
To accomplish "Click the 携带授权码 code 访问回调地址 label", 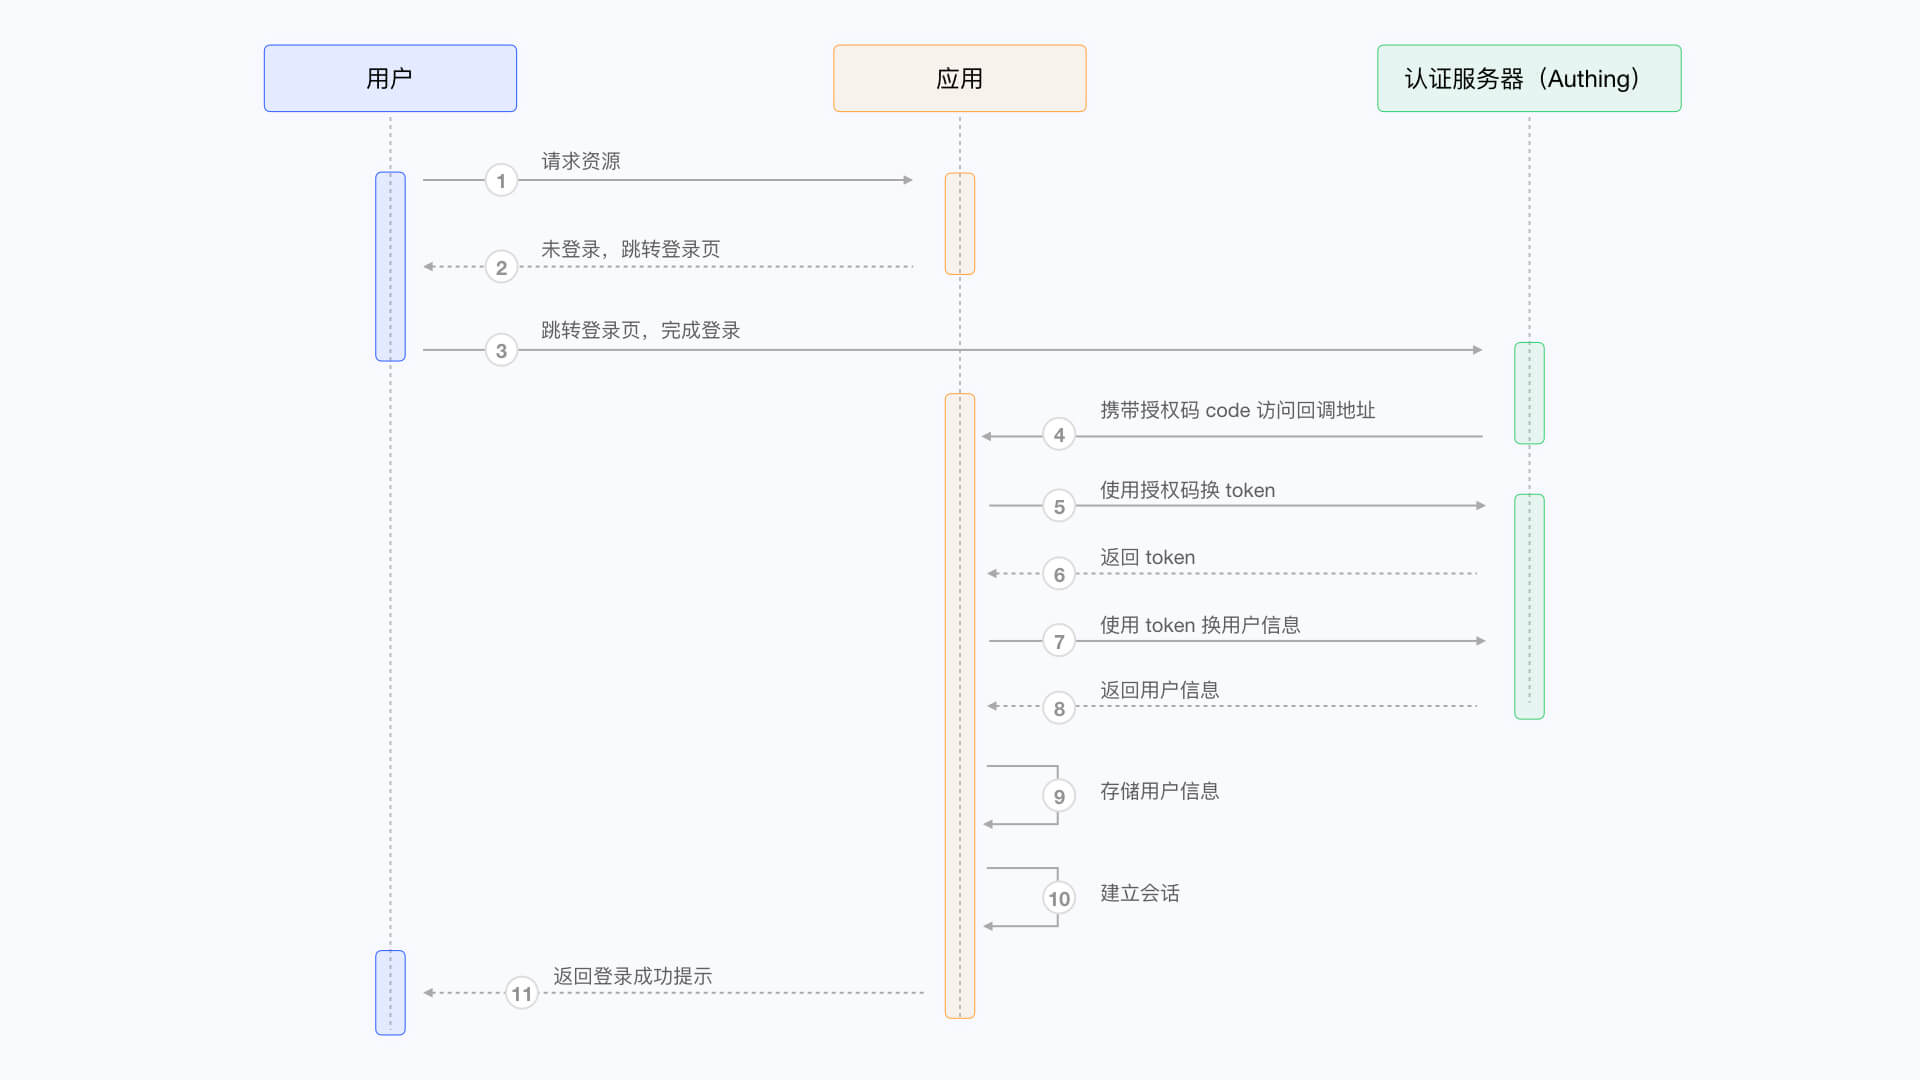I will click(x=1237, y=410).
